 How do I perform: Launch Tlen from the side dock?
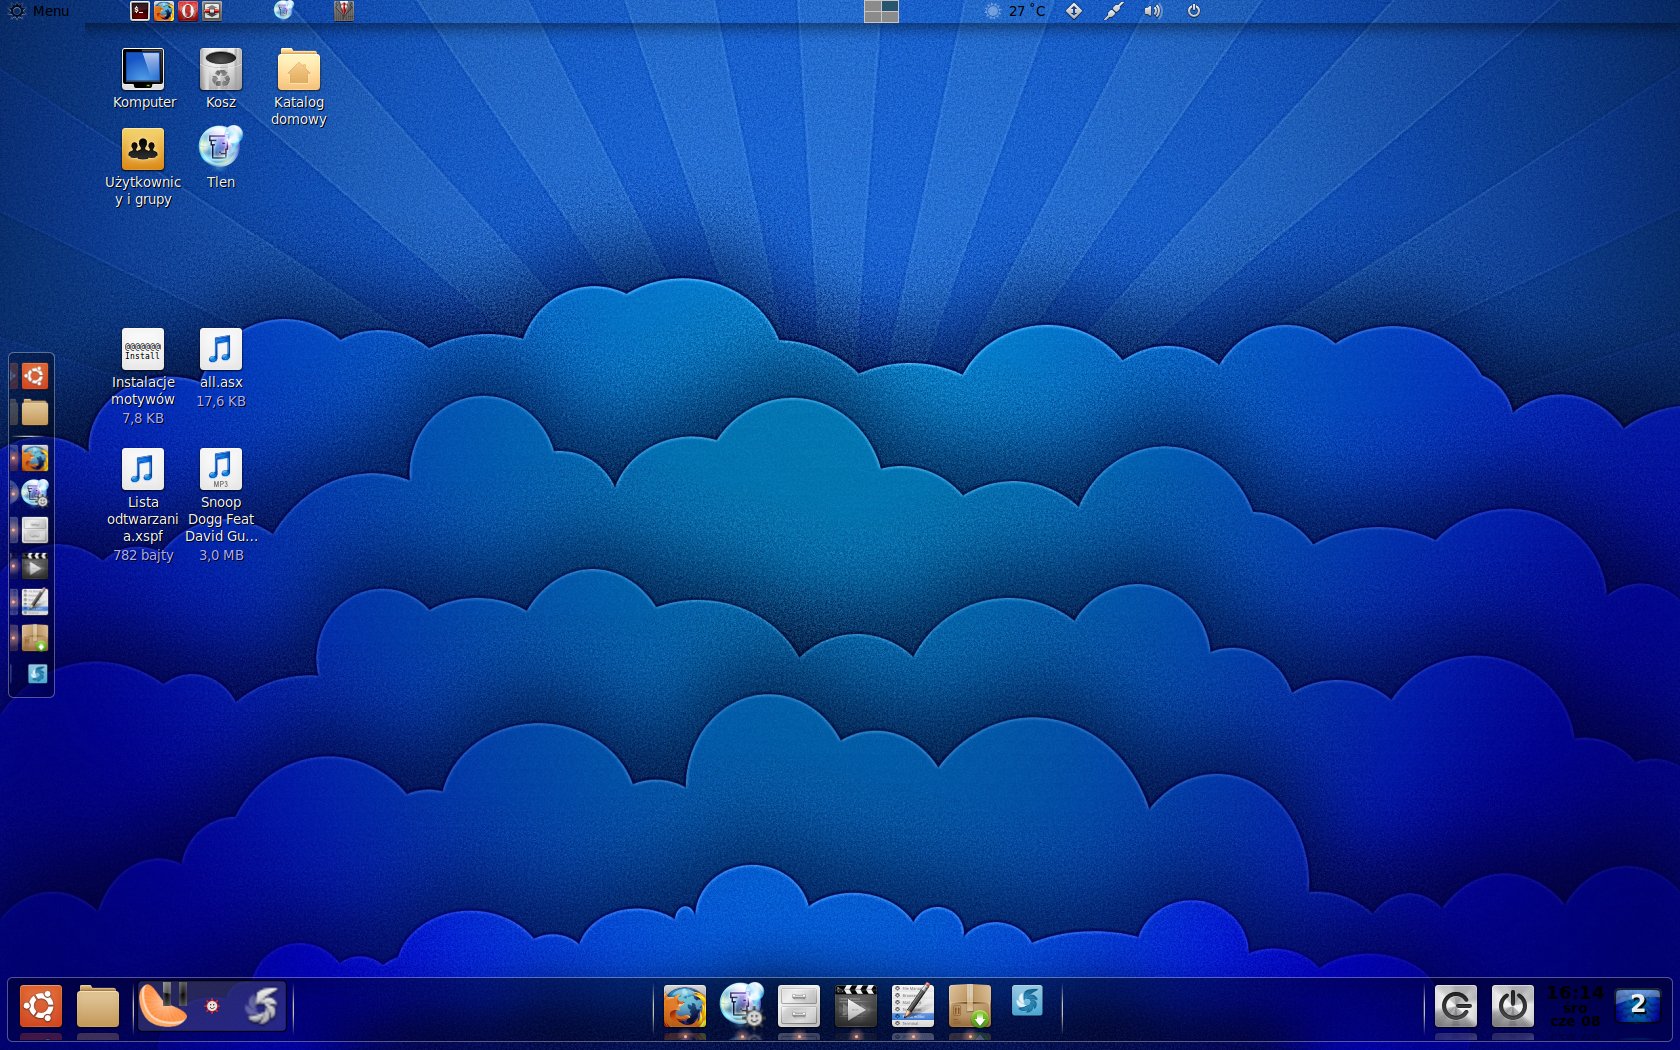click(x=35, y=493)
